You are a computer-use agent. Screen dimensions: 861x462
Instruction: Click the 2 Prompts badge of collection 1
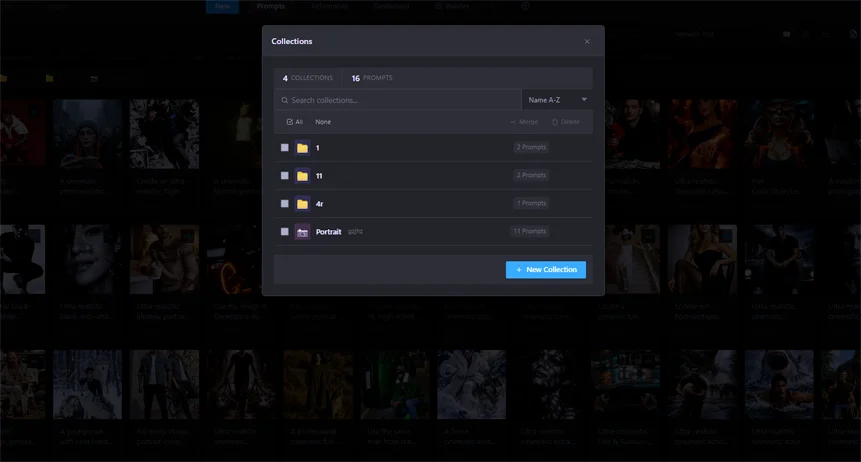coord(531,147)
